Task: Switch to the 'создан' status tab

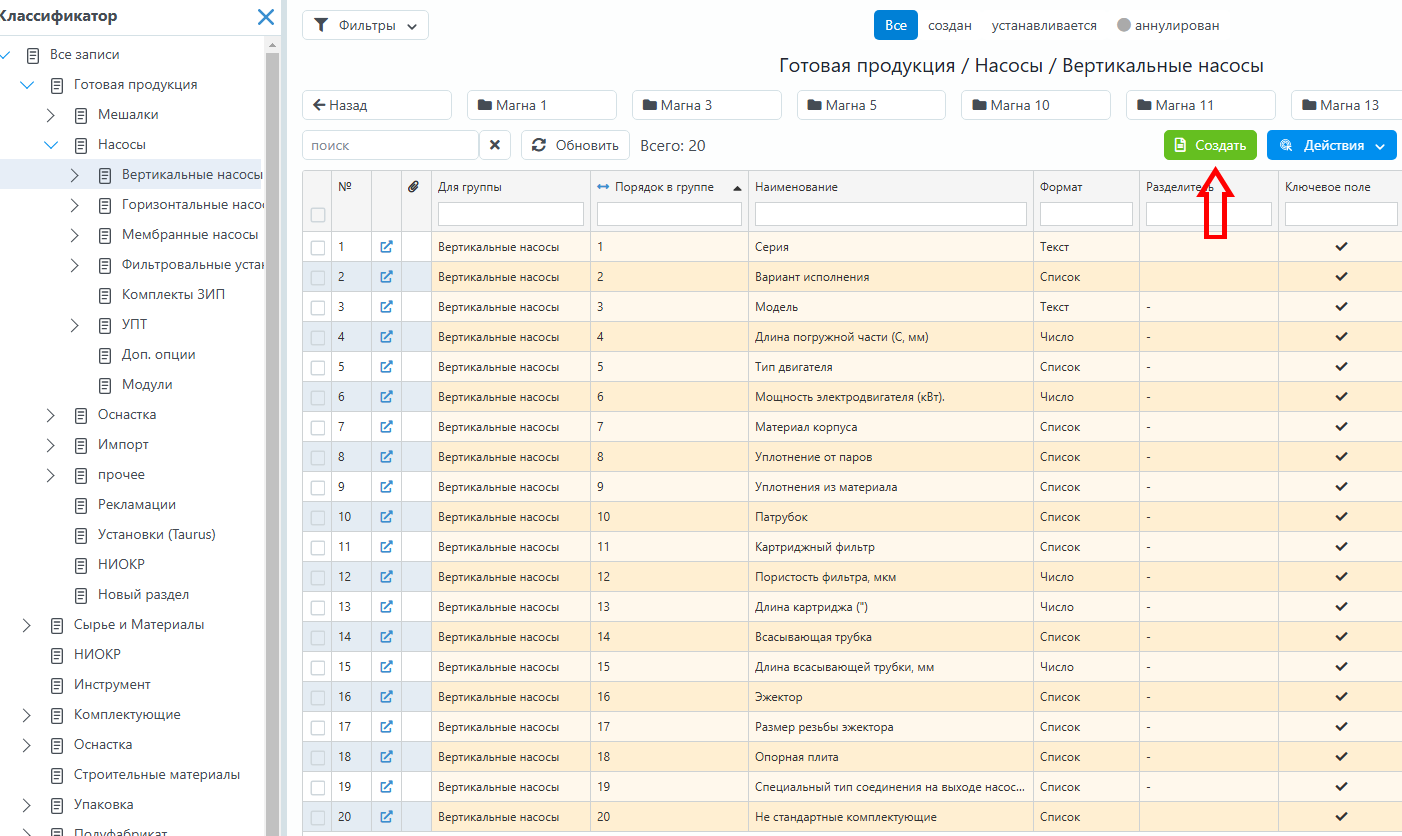Action: (949, 26)
